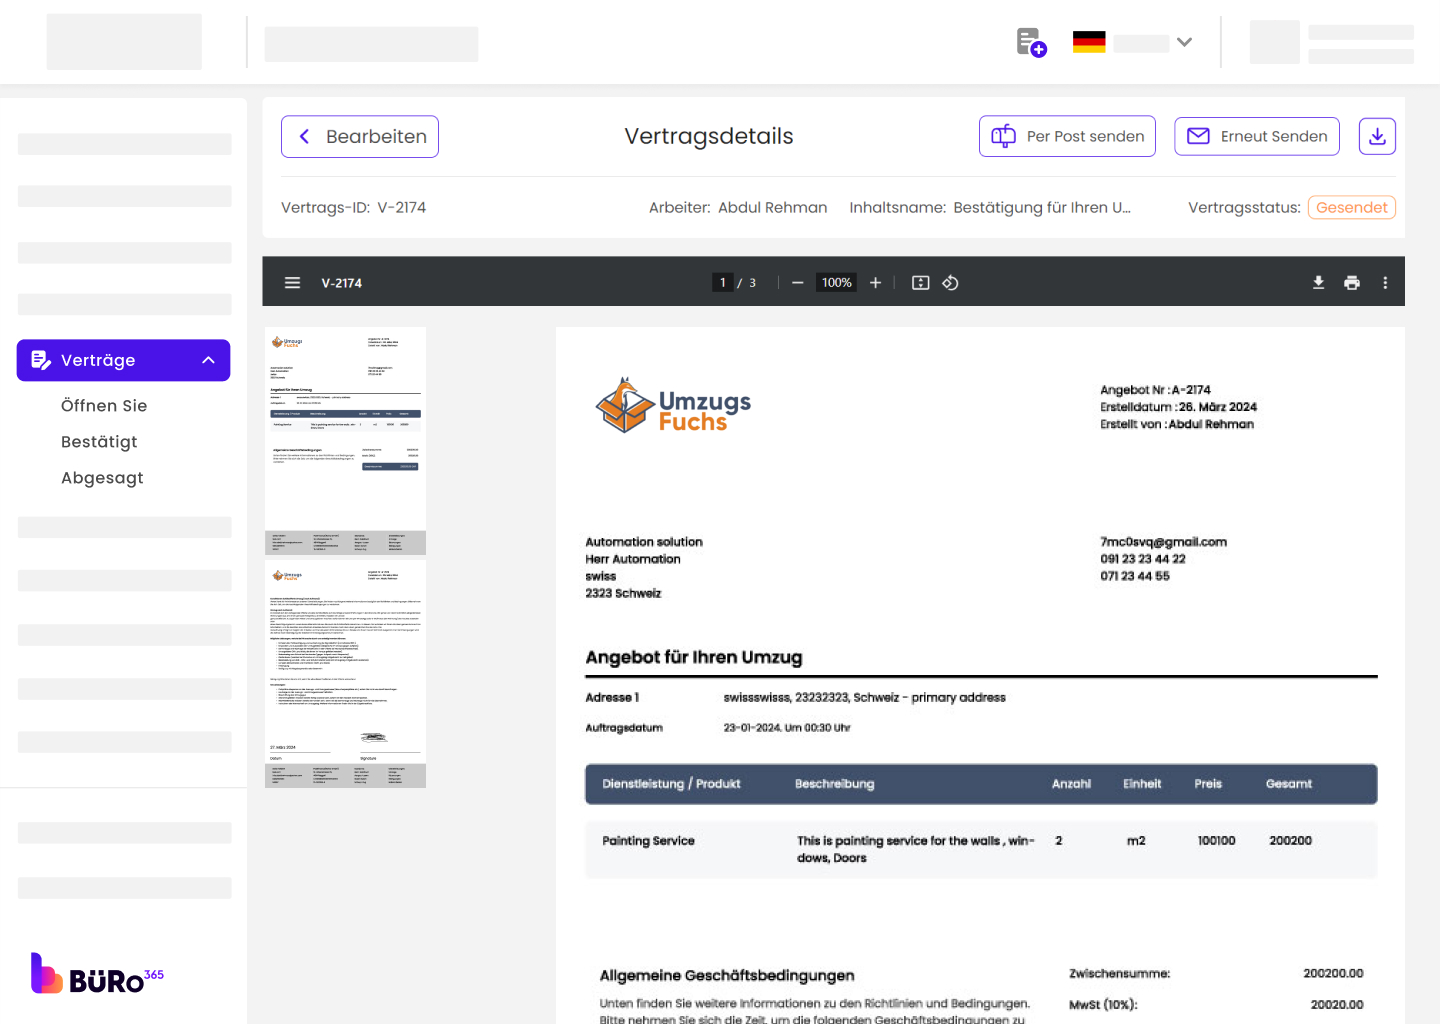The width and height of the screenshot is (1440, 1024).
Task: Download the PDF from viewer toolbar
Action: pos(1318,283)
